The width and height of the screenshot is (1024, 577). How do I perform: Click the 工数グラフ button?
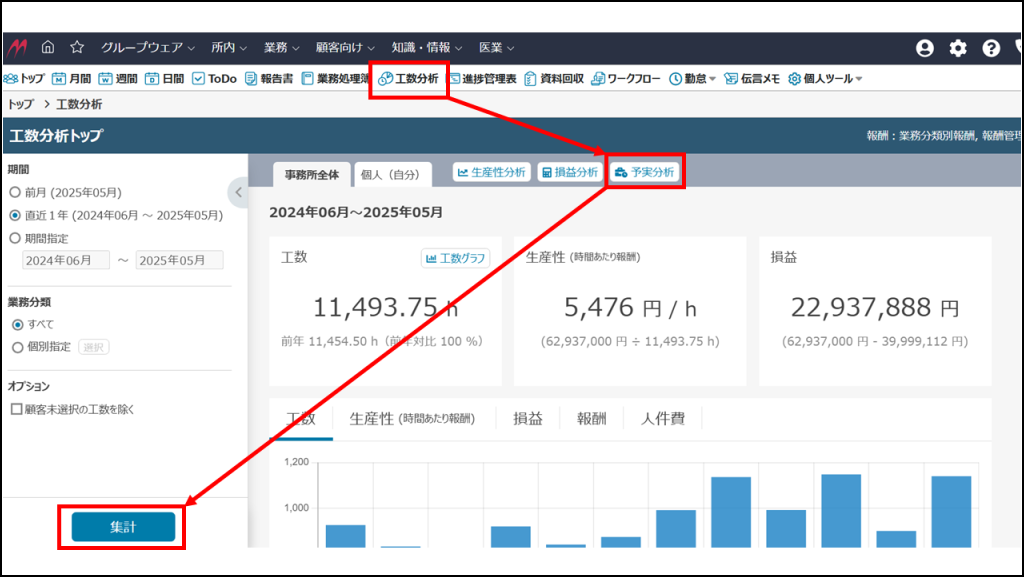(455, 258)
